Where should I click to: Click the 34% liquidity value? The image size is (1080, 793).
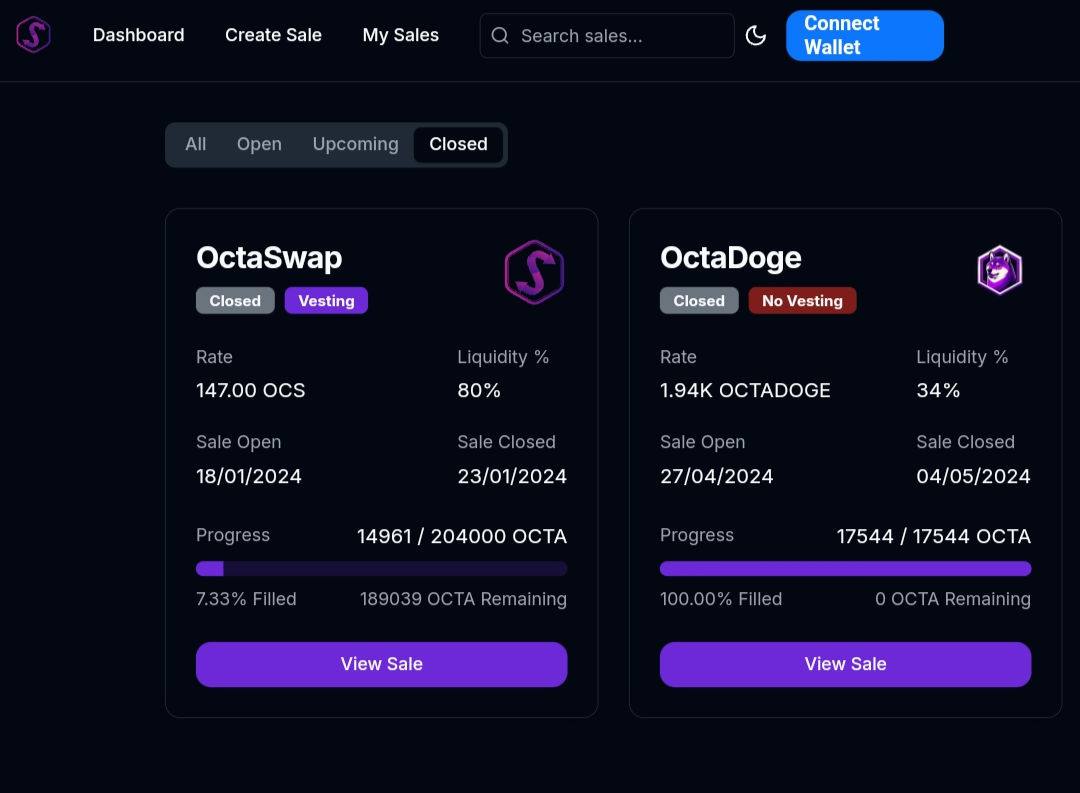tap(938, 391)
